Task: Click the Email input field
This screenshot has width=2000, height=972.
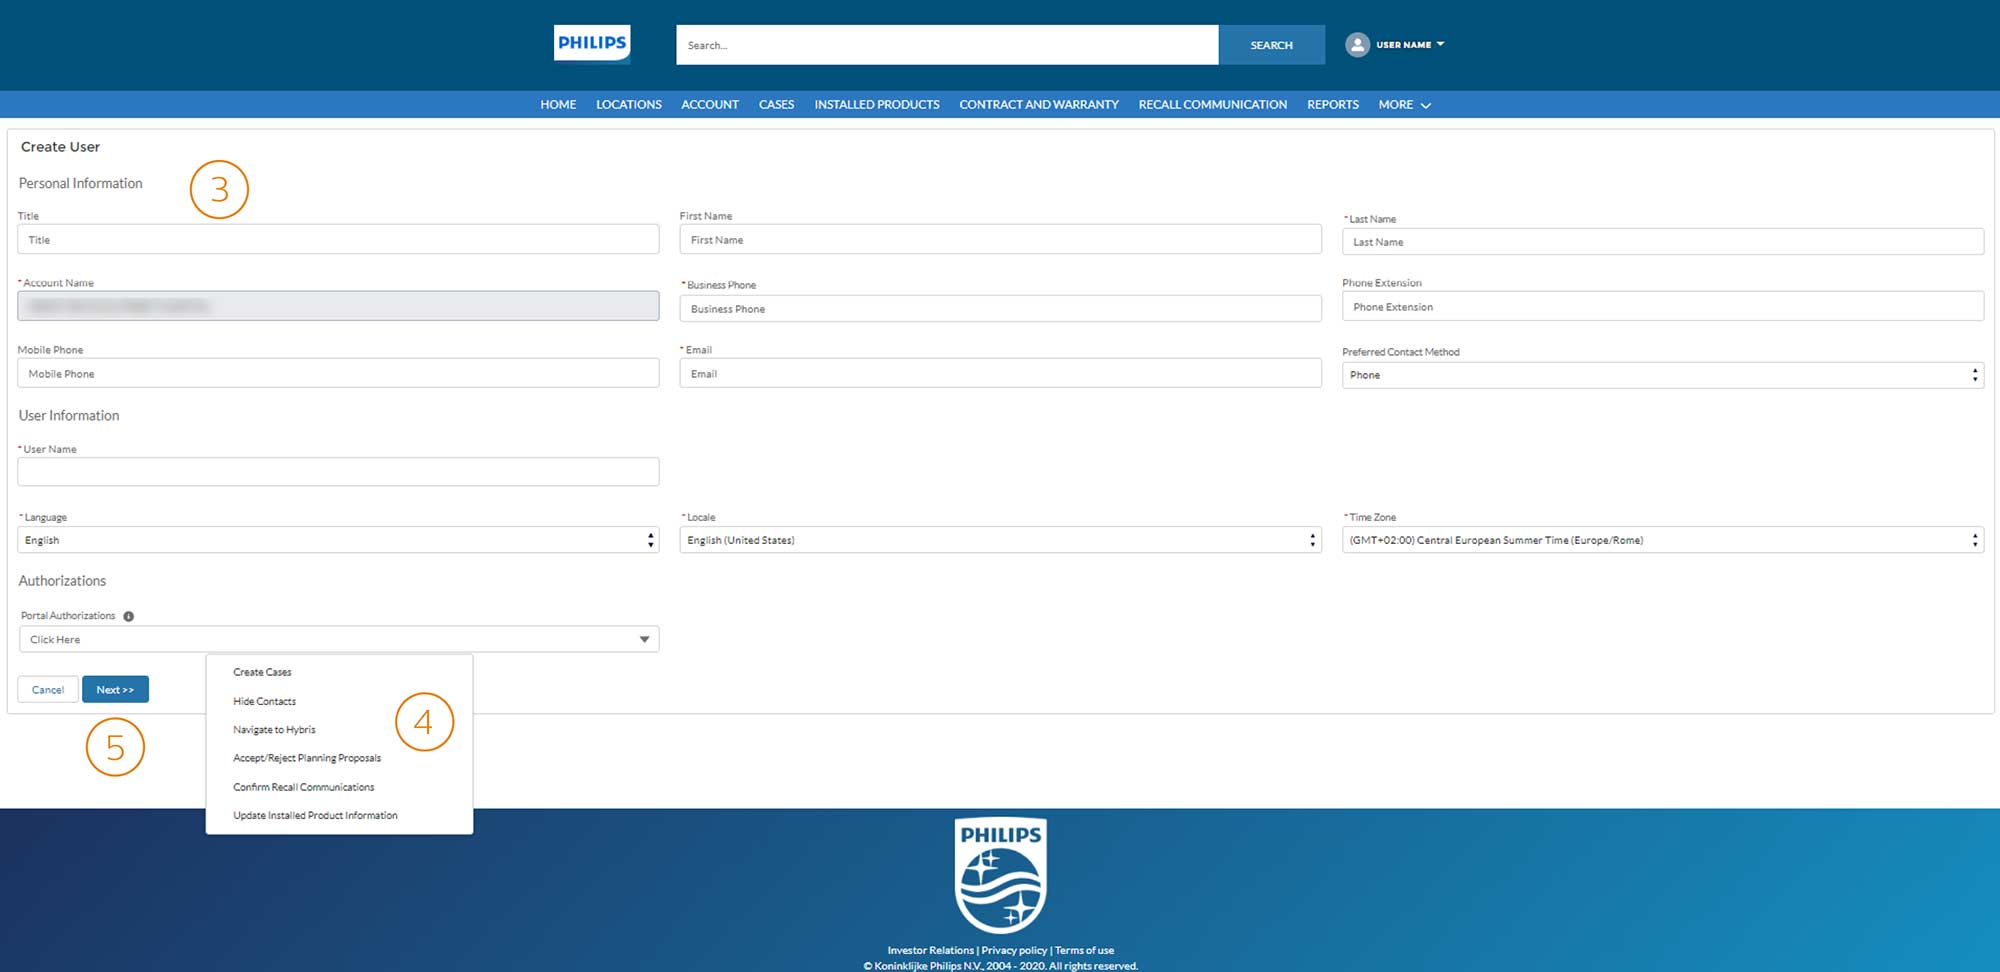Action: click(x=1000, y=374)
